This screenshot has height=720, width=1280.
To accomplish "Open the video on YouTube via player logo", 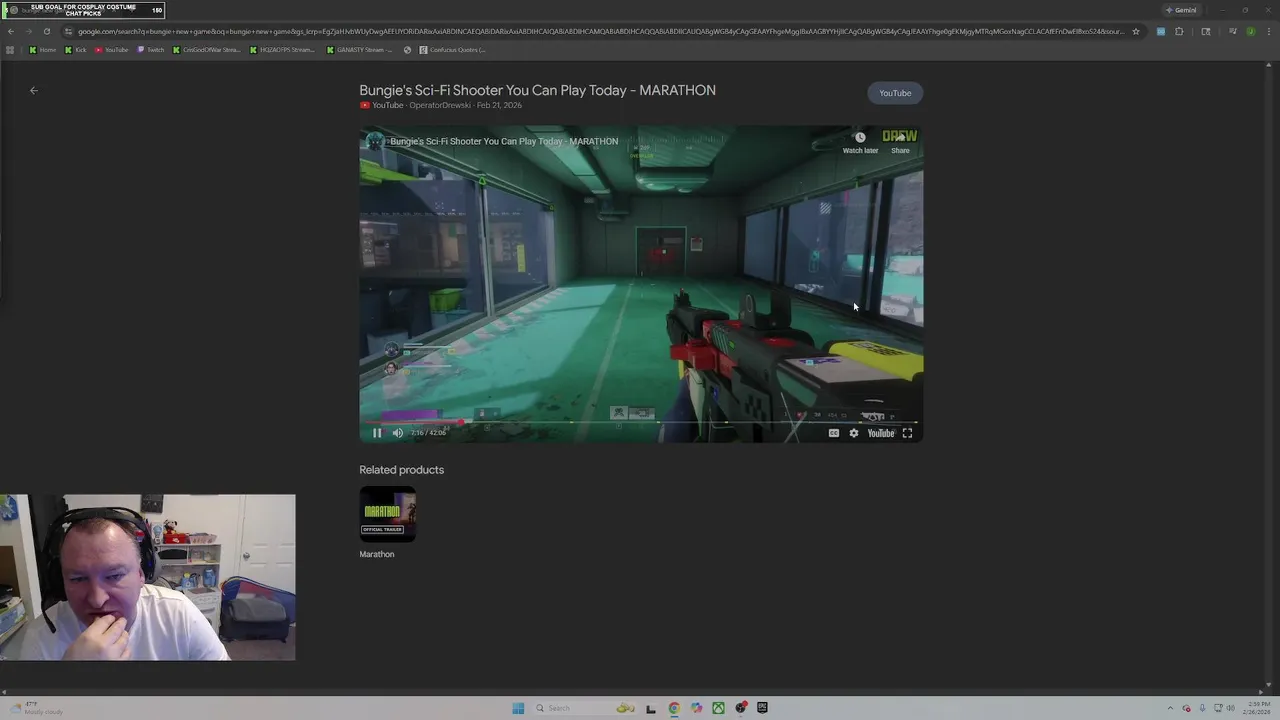I will pyautogui.click(x=881, y=433).
